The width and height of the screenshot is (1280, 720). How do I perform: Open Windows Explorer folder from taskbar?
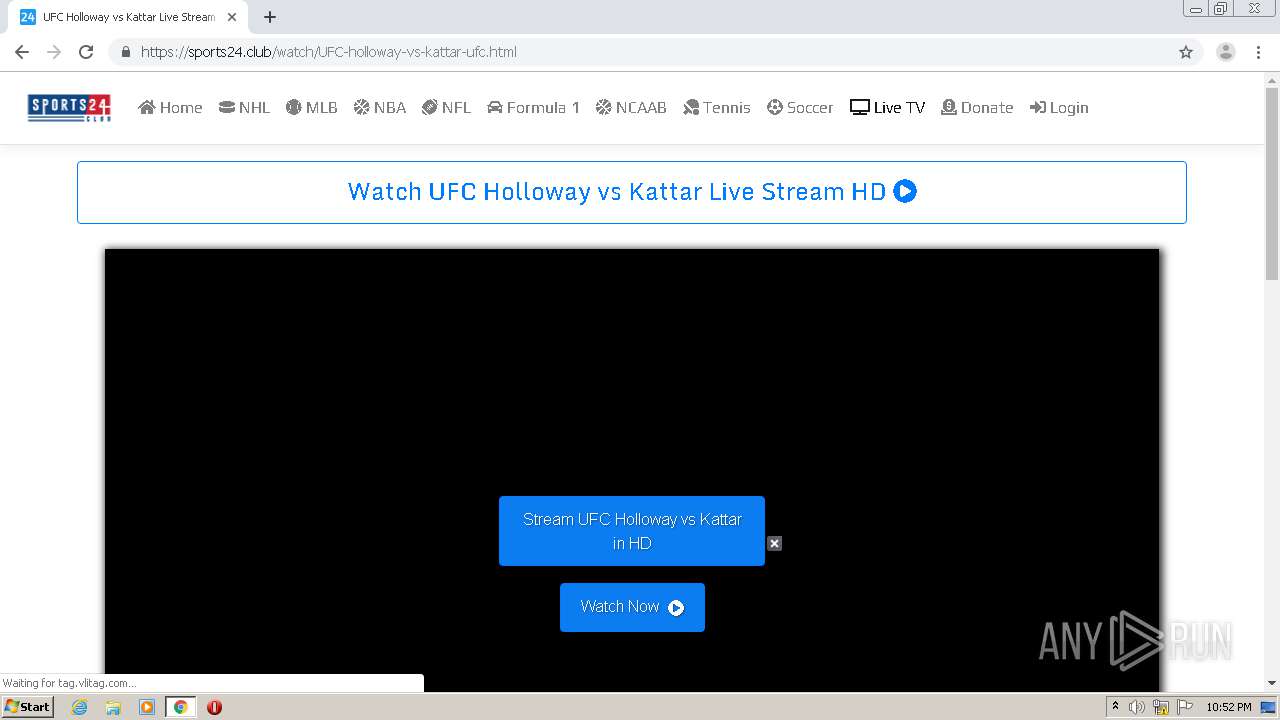point(113,707)
